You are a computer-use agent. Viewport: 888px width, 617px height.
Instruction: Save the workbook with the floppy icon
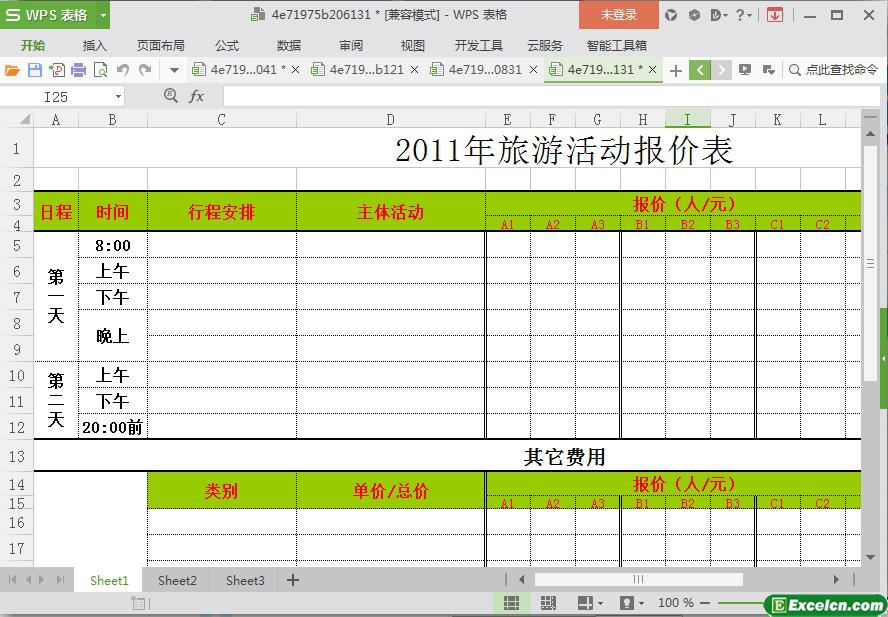coord(35,70)
